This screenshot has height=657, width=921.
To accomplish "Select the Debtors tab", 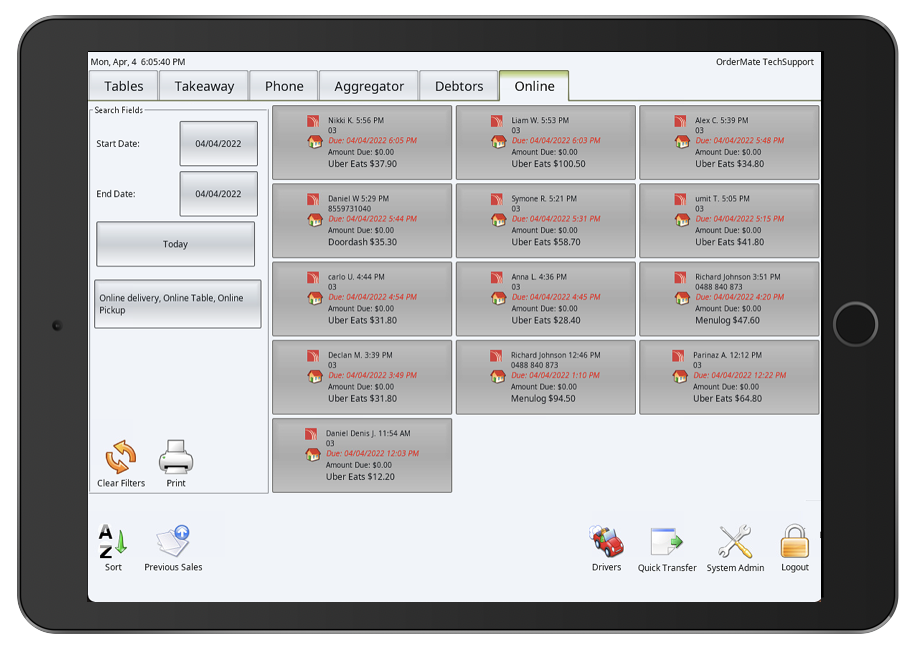I will click(x=459, y=87).
